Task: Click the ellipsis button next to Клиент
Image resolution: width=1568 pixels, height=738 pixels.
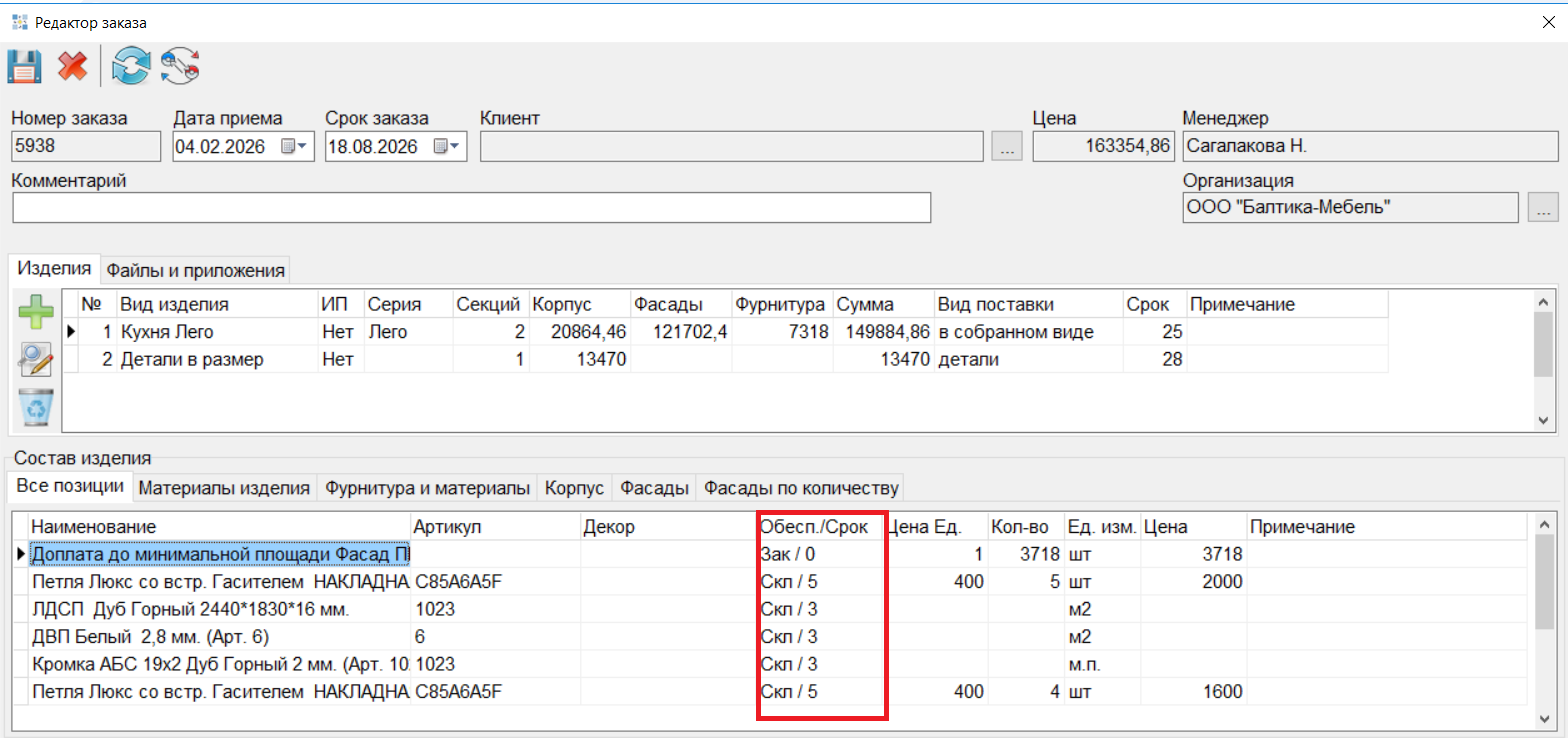Action: (1006, 147)
